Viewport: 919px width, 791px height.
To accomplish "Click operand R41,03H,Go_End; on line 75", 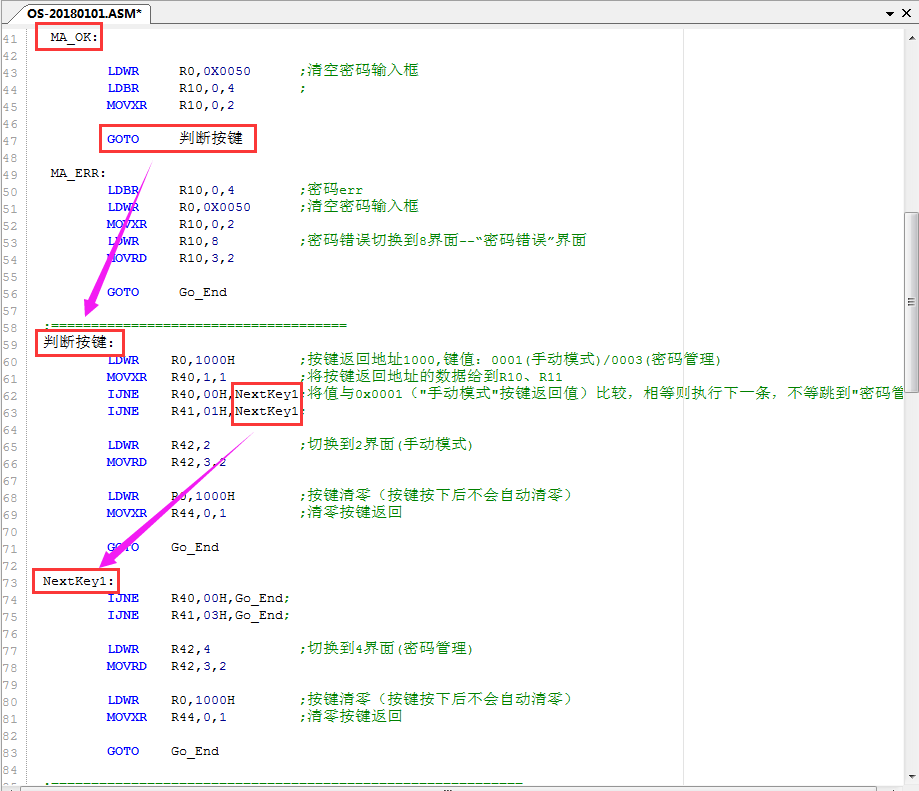I will click(230, 615).
